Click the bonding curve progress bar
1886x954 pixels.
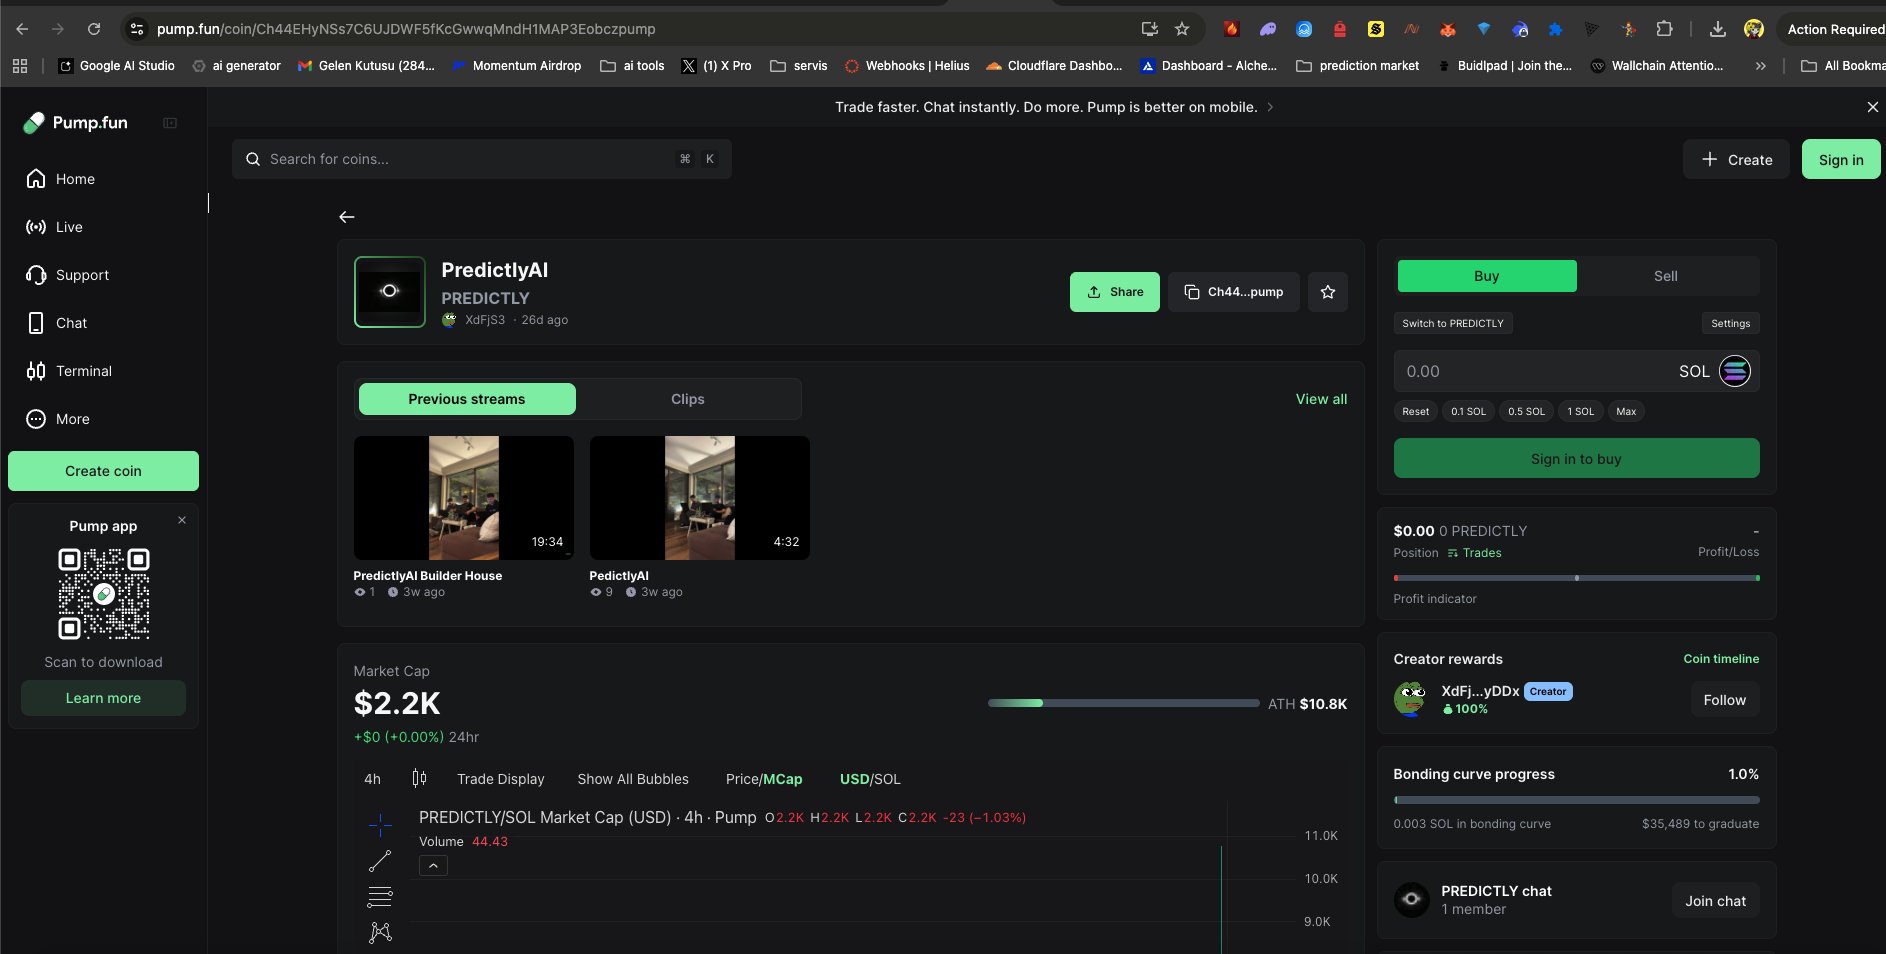coord(1576,800)
